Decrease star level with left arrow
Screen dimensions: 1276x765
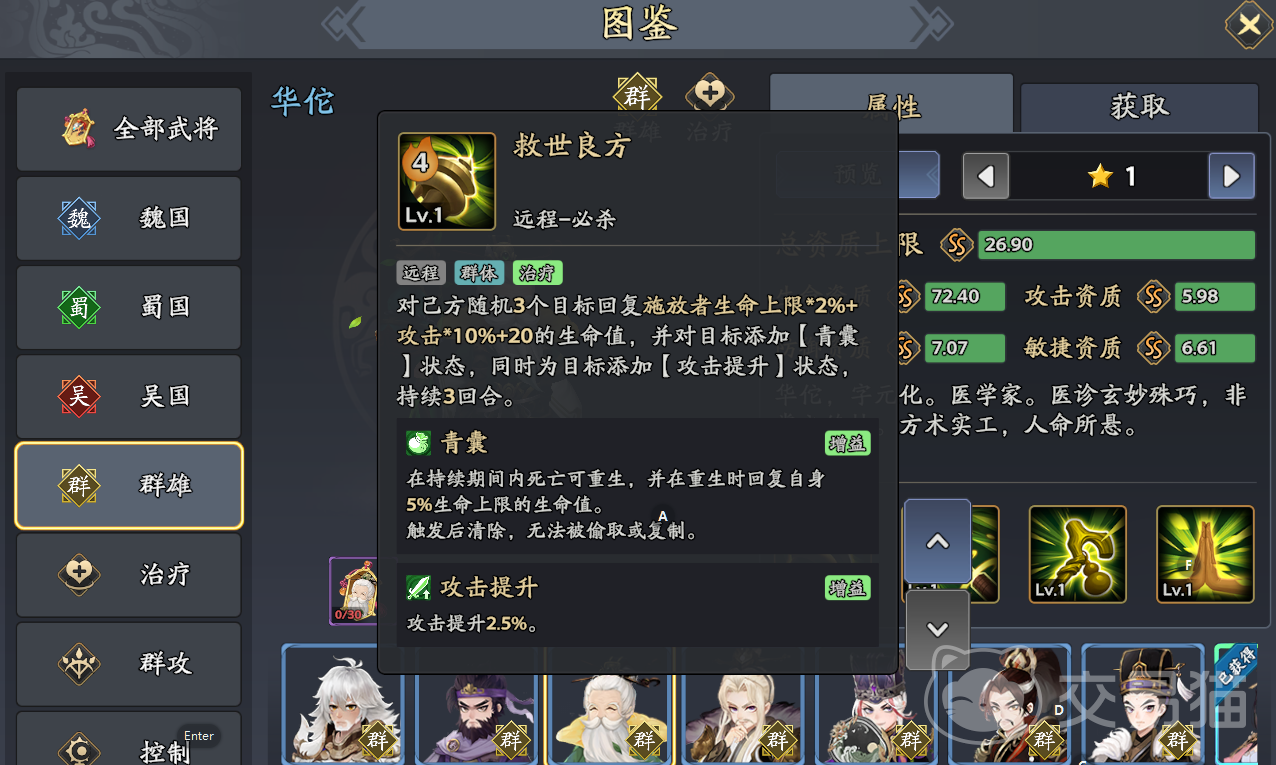[x=986, y=177]
